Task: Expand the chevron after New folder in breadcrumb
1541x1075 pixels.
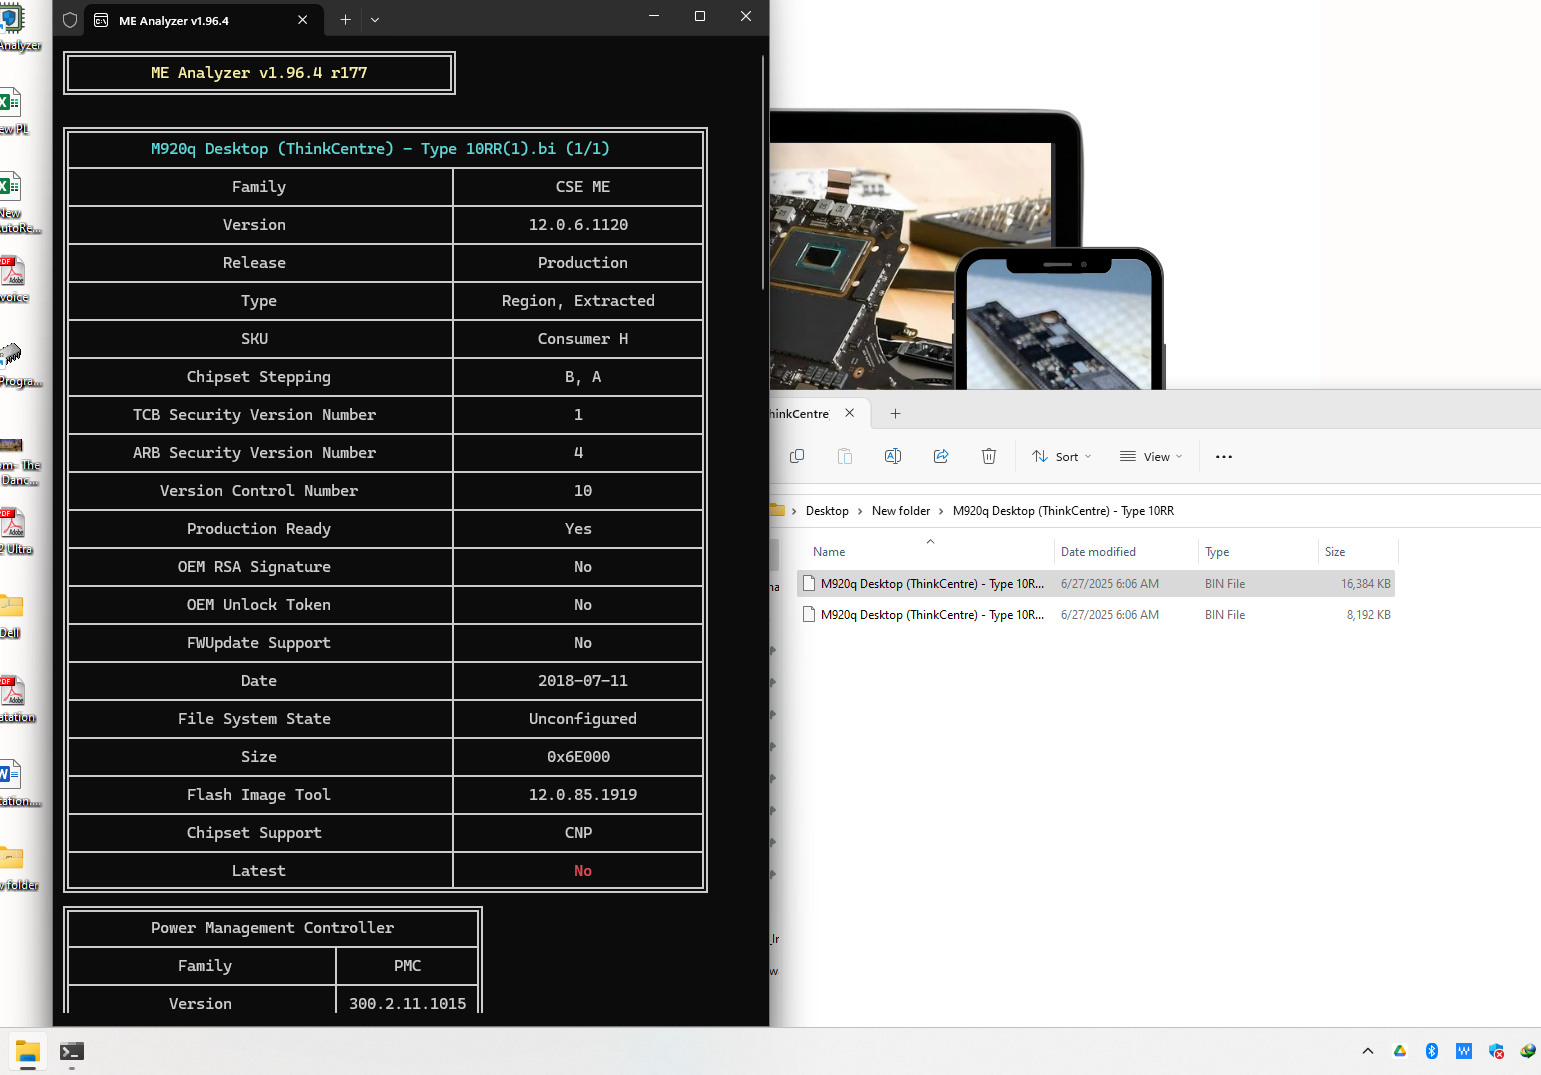Action: [x=941, y=511]
